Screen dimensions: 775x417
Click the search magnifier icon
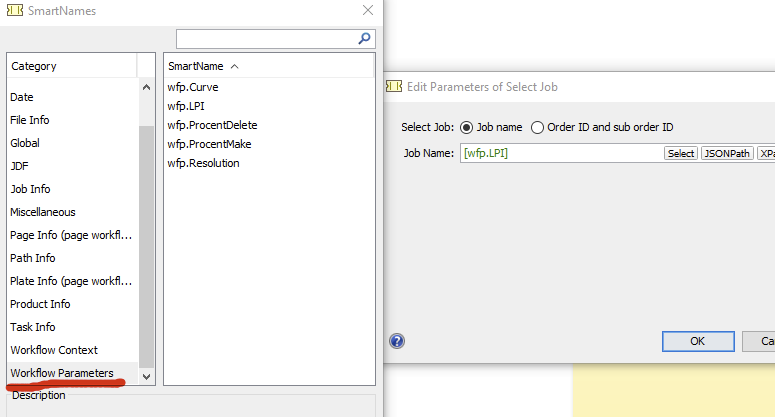[365, 39]
